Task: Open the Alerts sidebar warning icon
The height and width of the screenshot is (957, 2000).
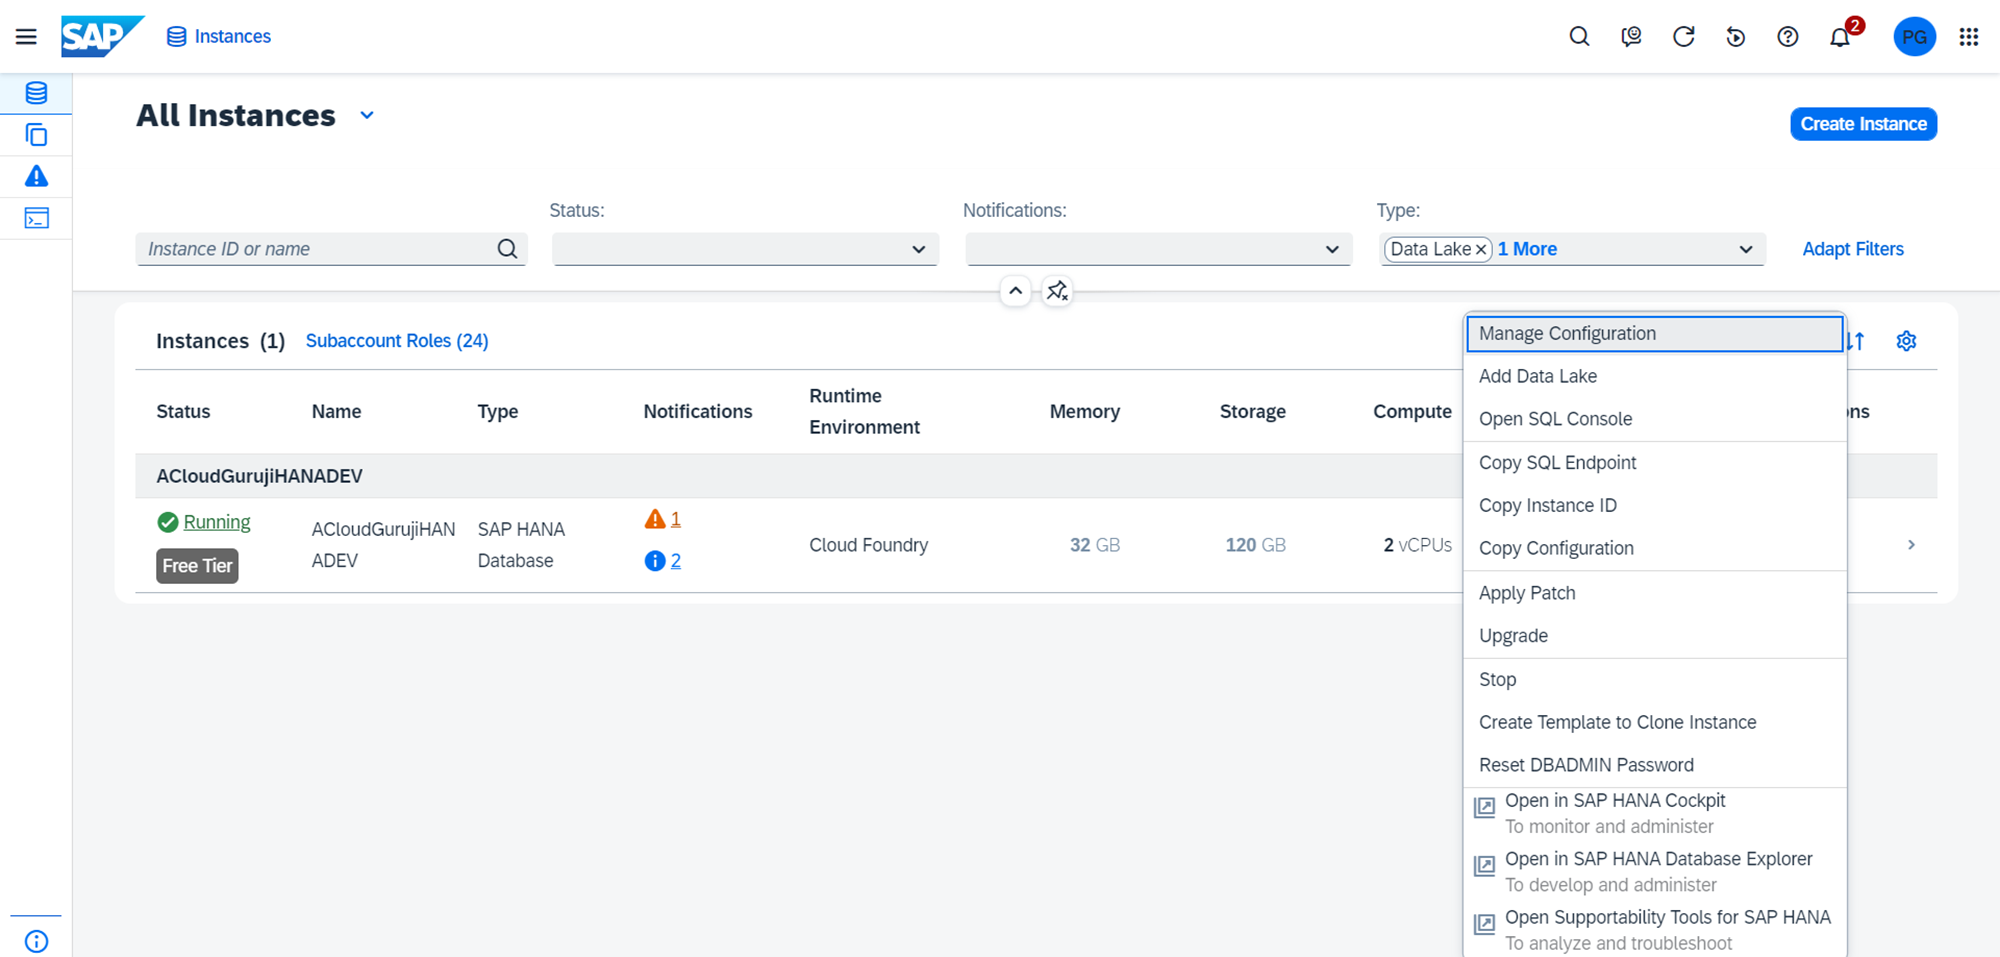Action: (36, 177)
